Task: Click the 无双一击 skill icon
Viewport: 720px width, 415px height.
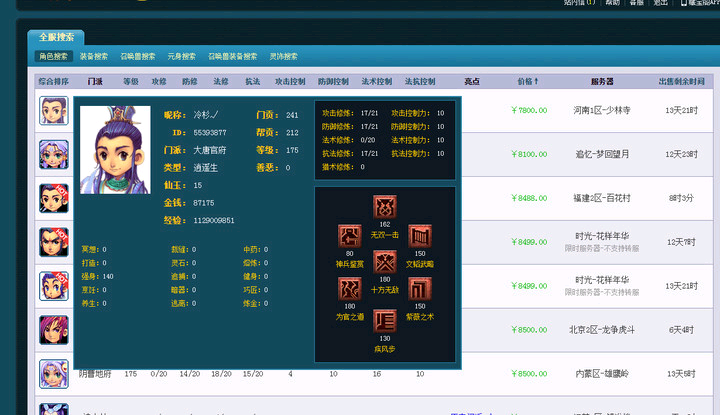Action: pyautogui.click(x=384, y=207)
